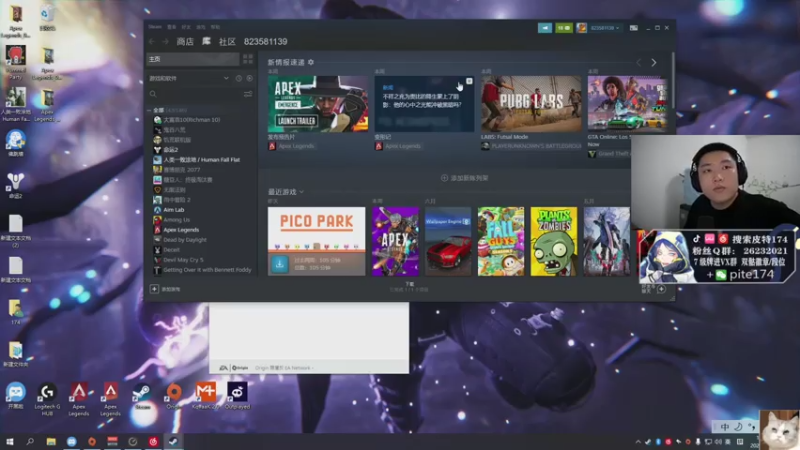Open the 社区 (Community) tab
Screen dimensions: 800x450
(x=227, y=42)
